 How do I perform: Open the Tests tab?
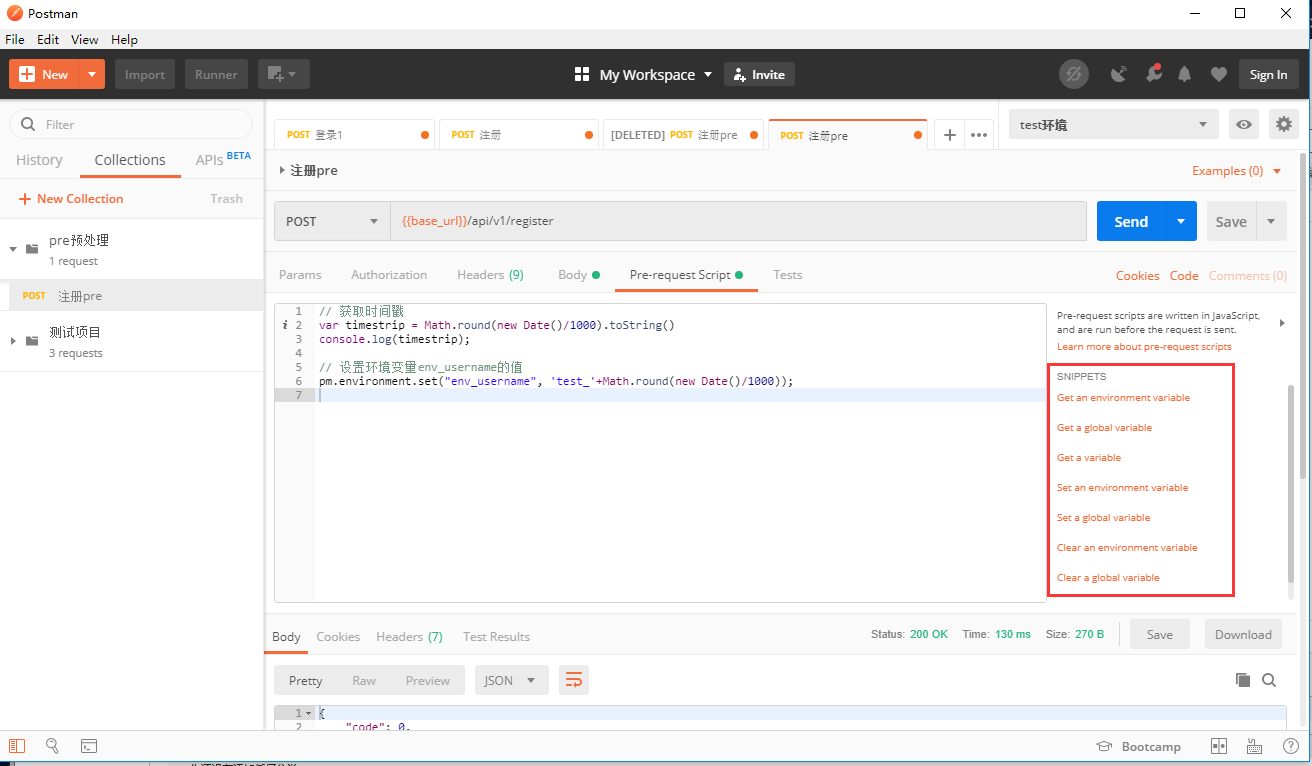point(788,274)
